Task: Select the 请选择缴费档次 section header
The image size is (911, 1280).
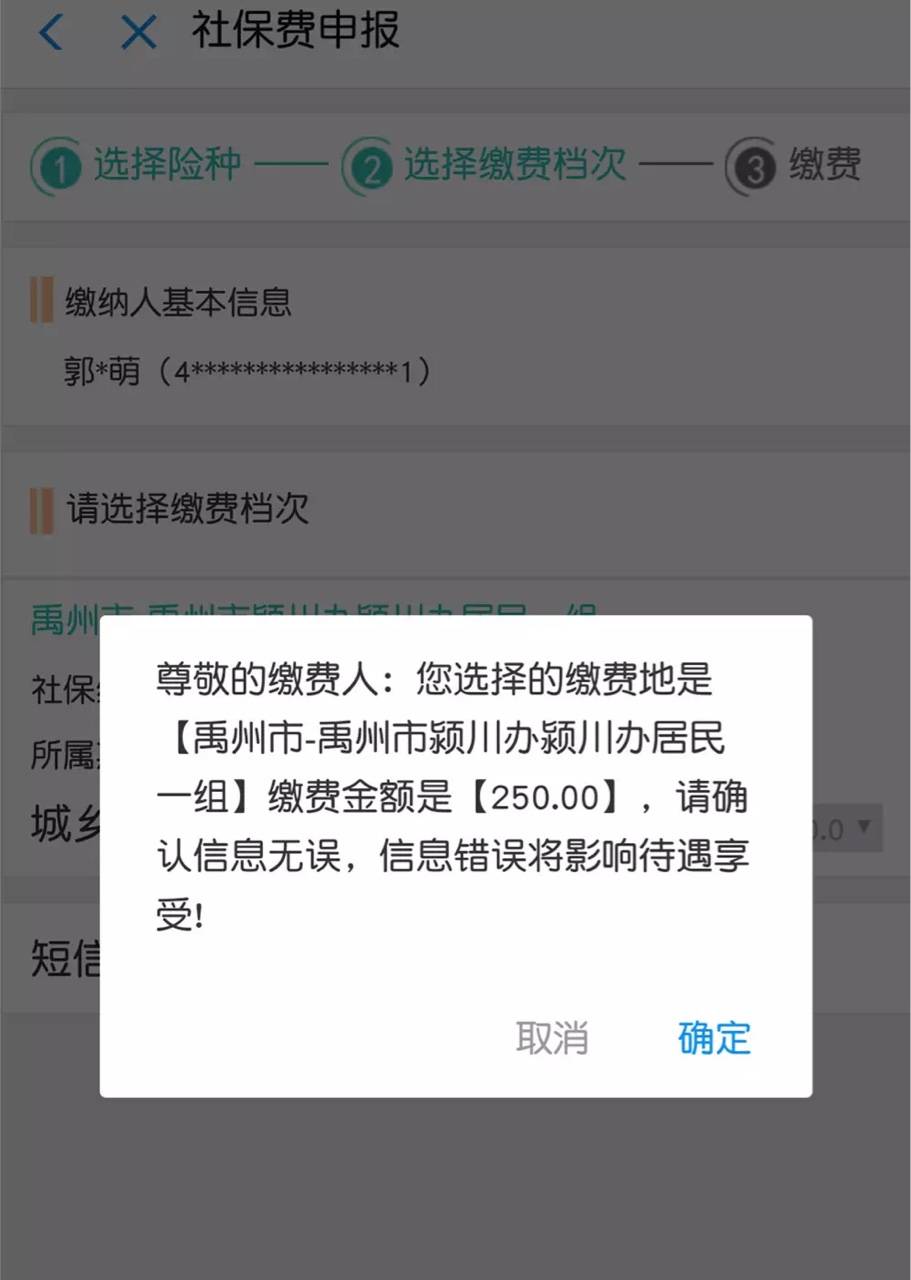Action: tap(187, 509)
